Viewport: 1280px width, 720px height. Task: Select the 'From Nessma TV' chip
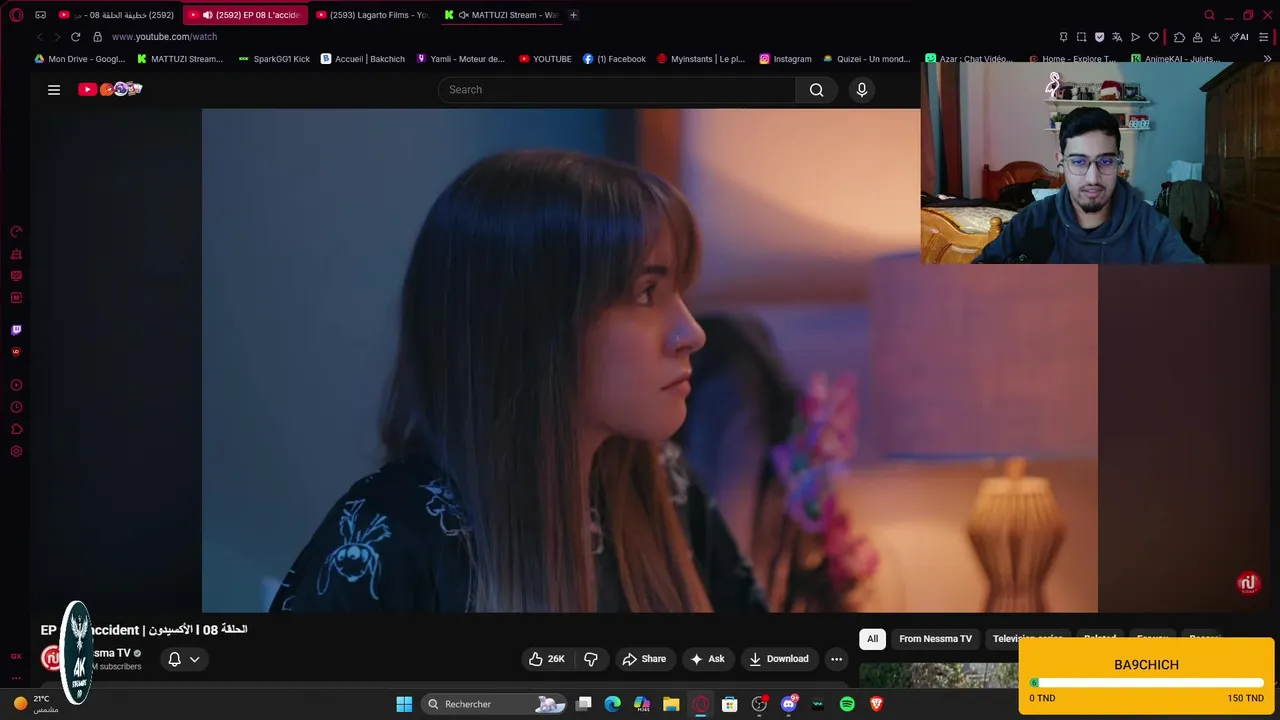[935, 639]
